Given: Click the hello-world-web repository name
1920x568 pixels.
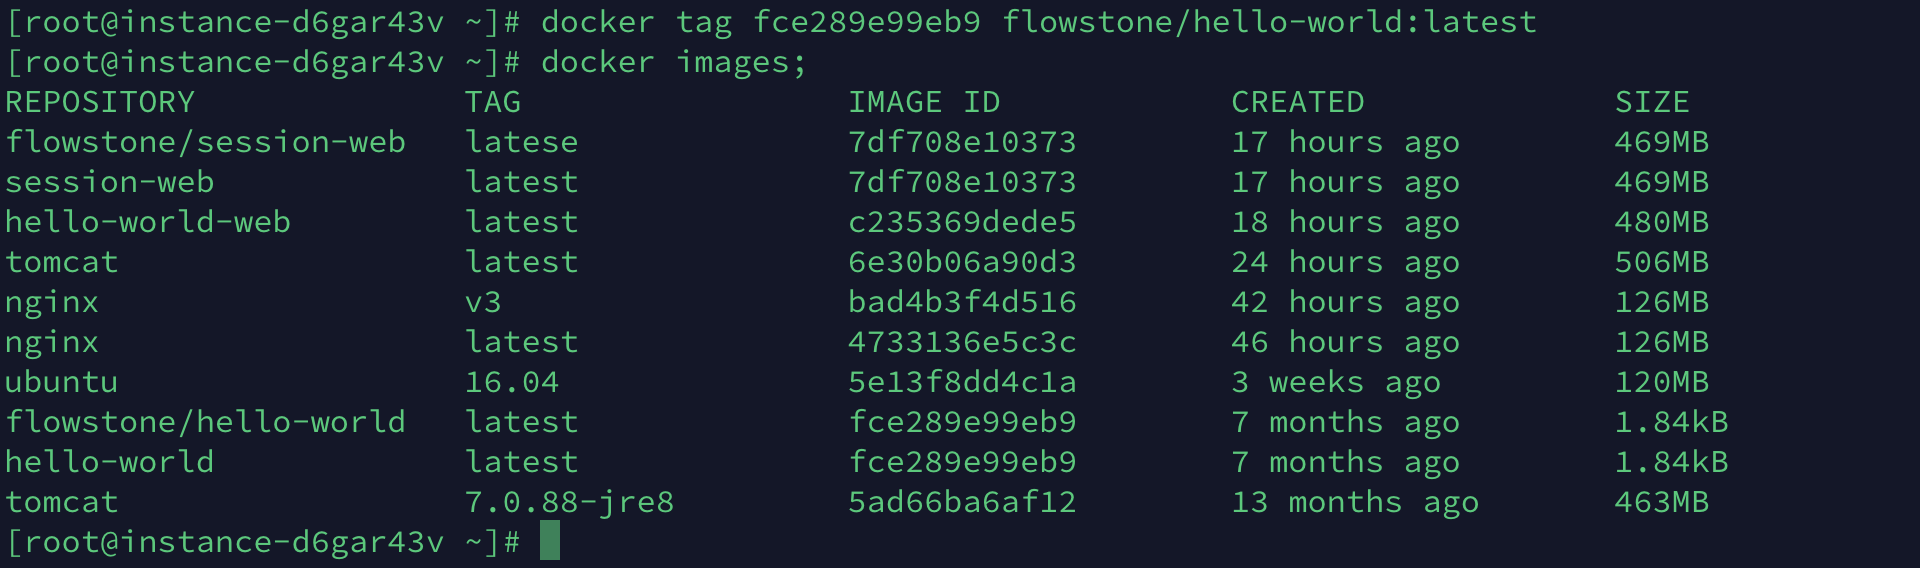Looking at the screenshot, I should pyautogui.click(x=148, y=222).
